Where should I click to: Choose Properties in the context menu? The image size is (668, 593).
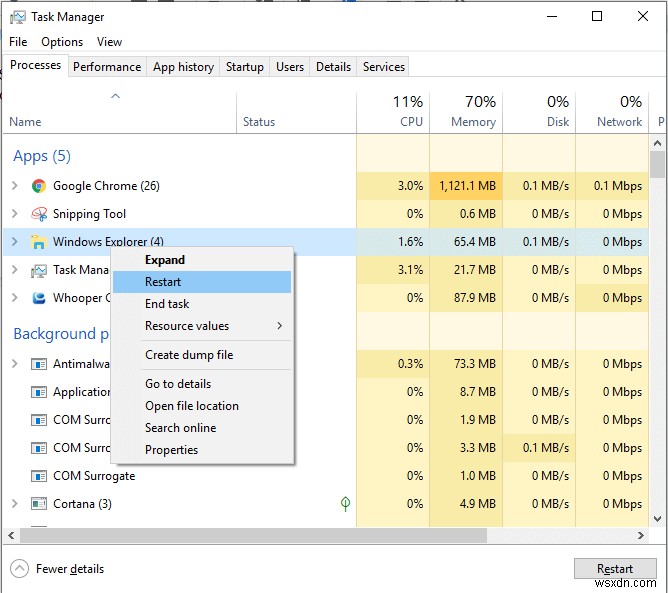pos(202,450)
